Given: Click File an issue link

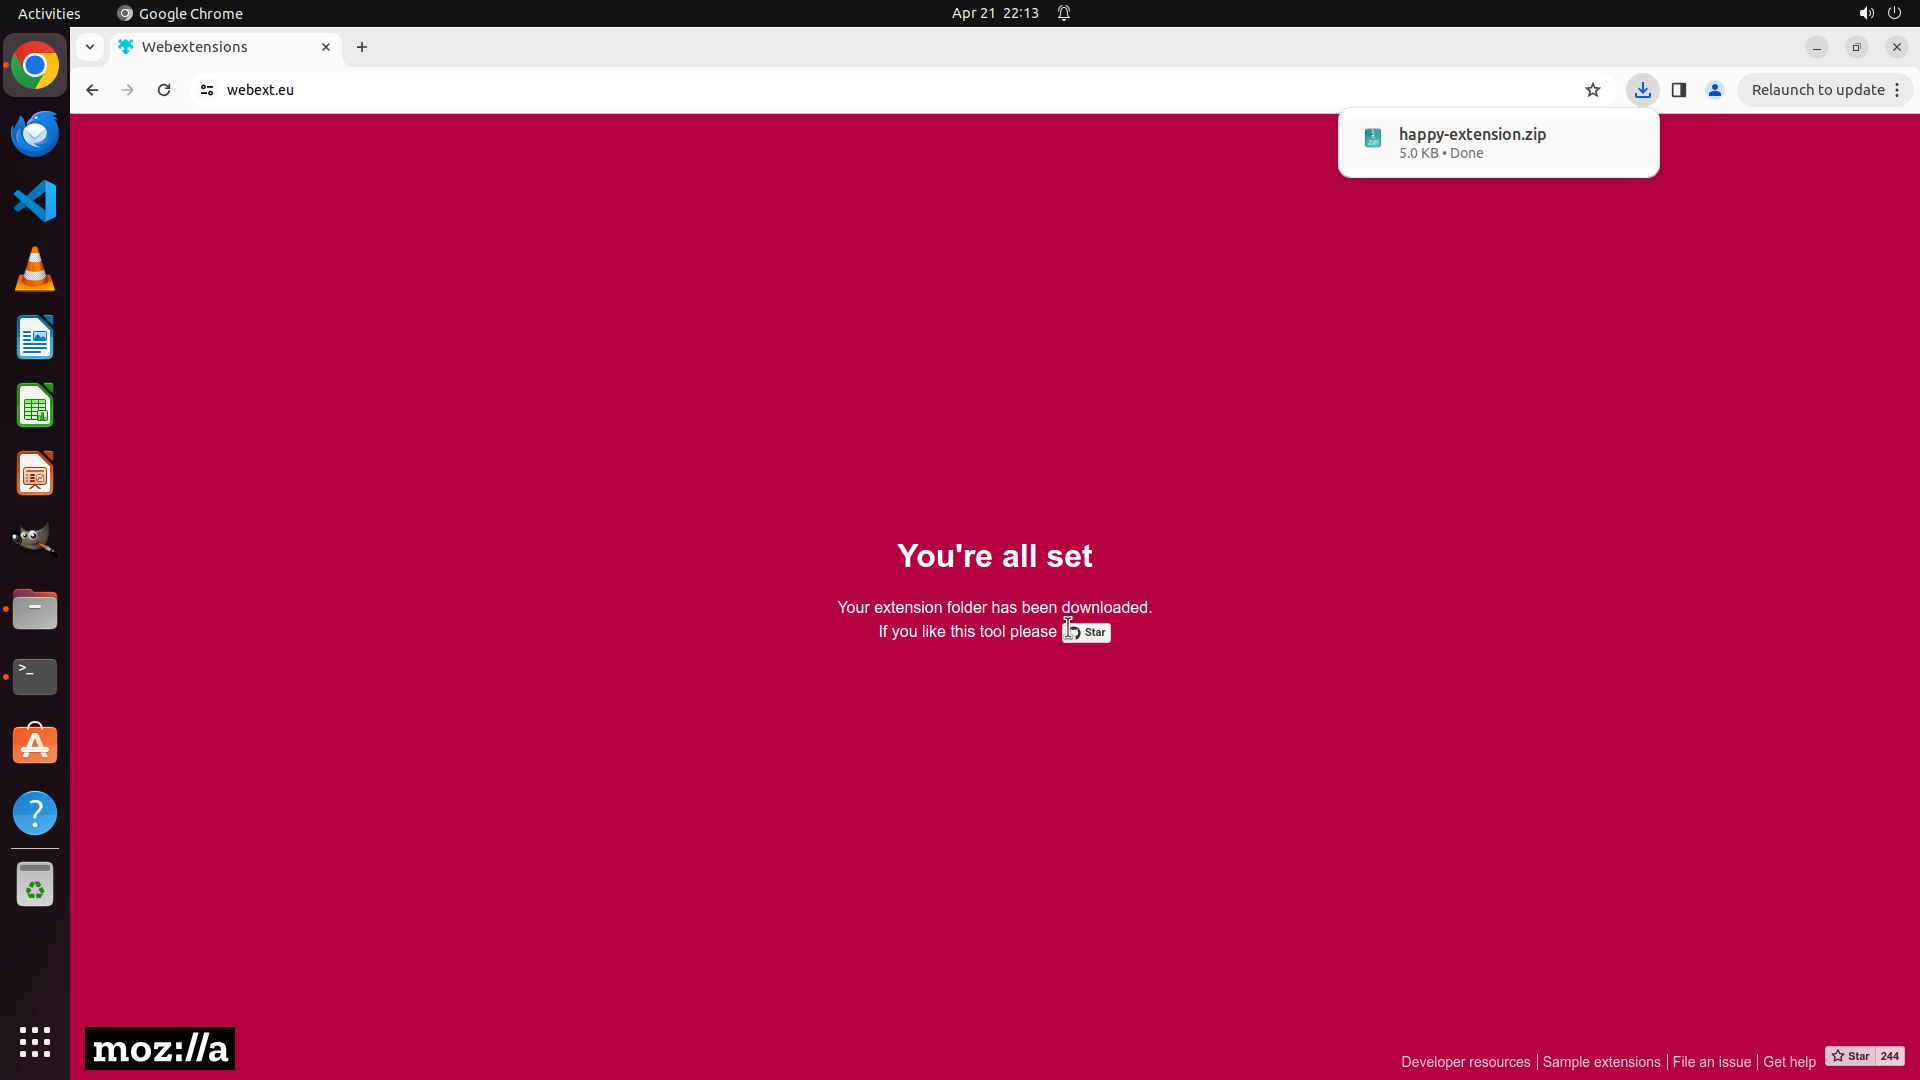Looking at the screenshot, I should pyautogui.click(x=1711, y=1062).
